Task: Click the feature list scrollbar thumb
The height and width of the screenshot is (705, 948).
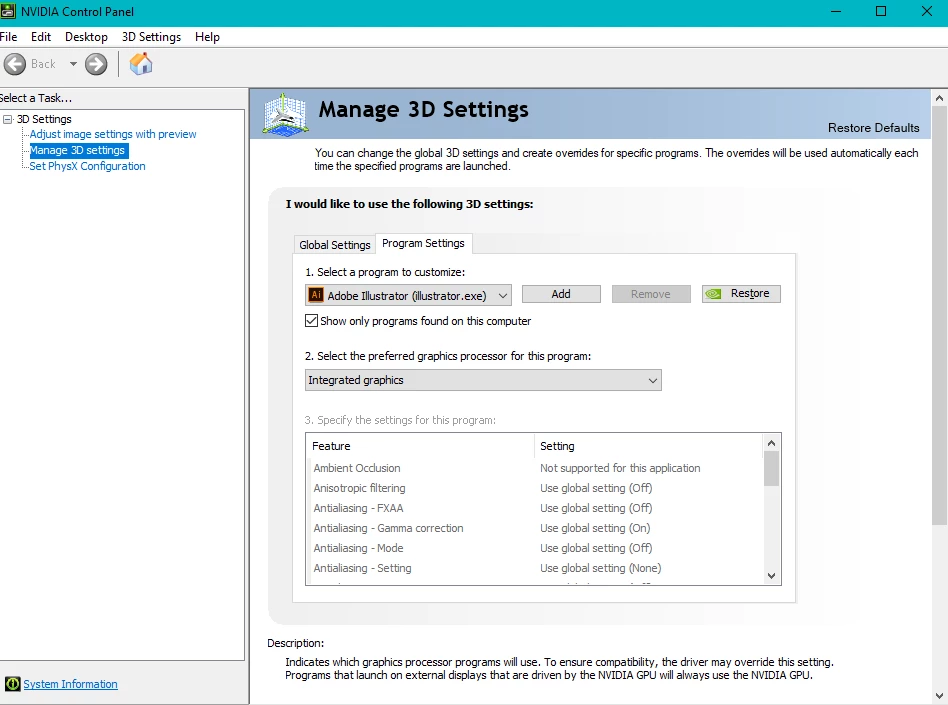Action: 771,469
